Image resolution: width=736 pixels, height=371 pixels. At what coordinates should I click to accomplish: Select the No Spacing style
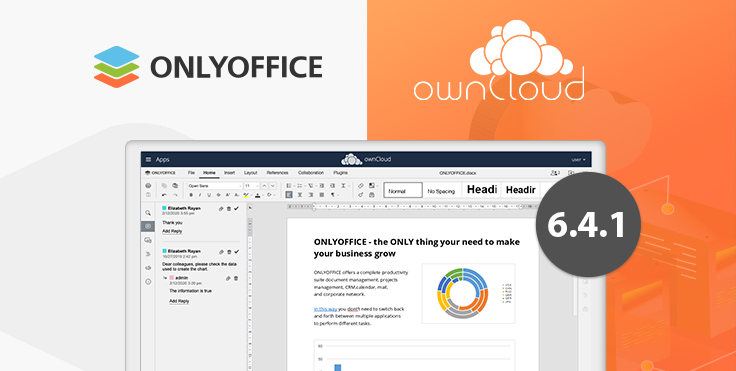(441, 191)
